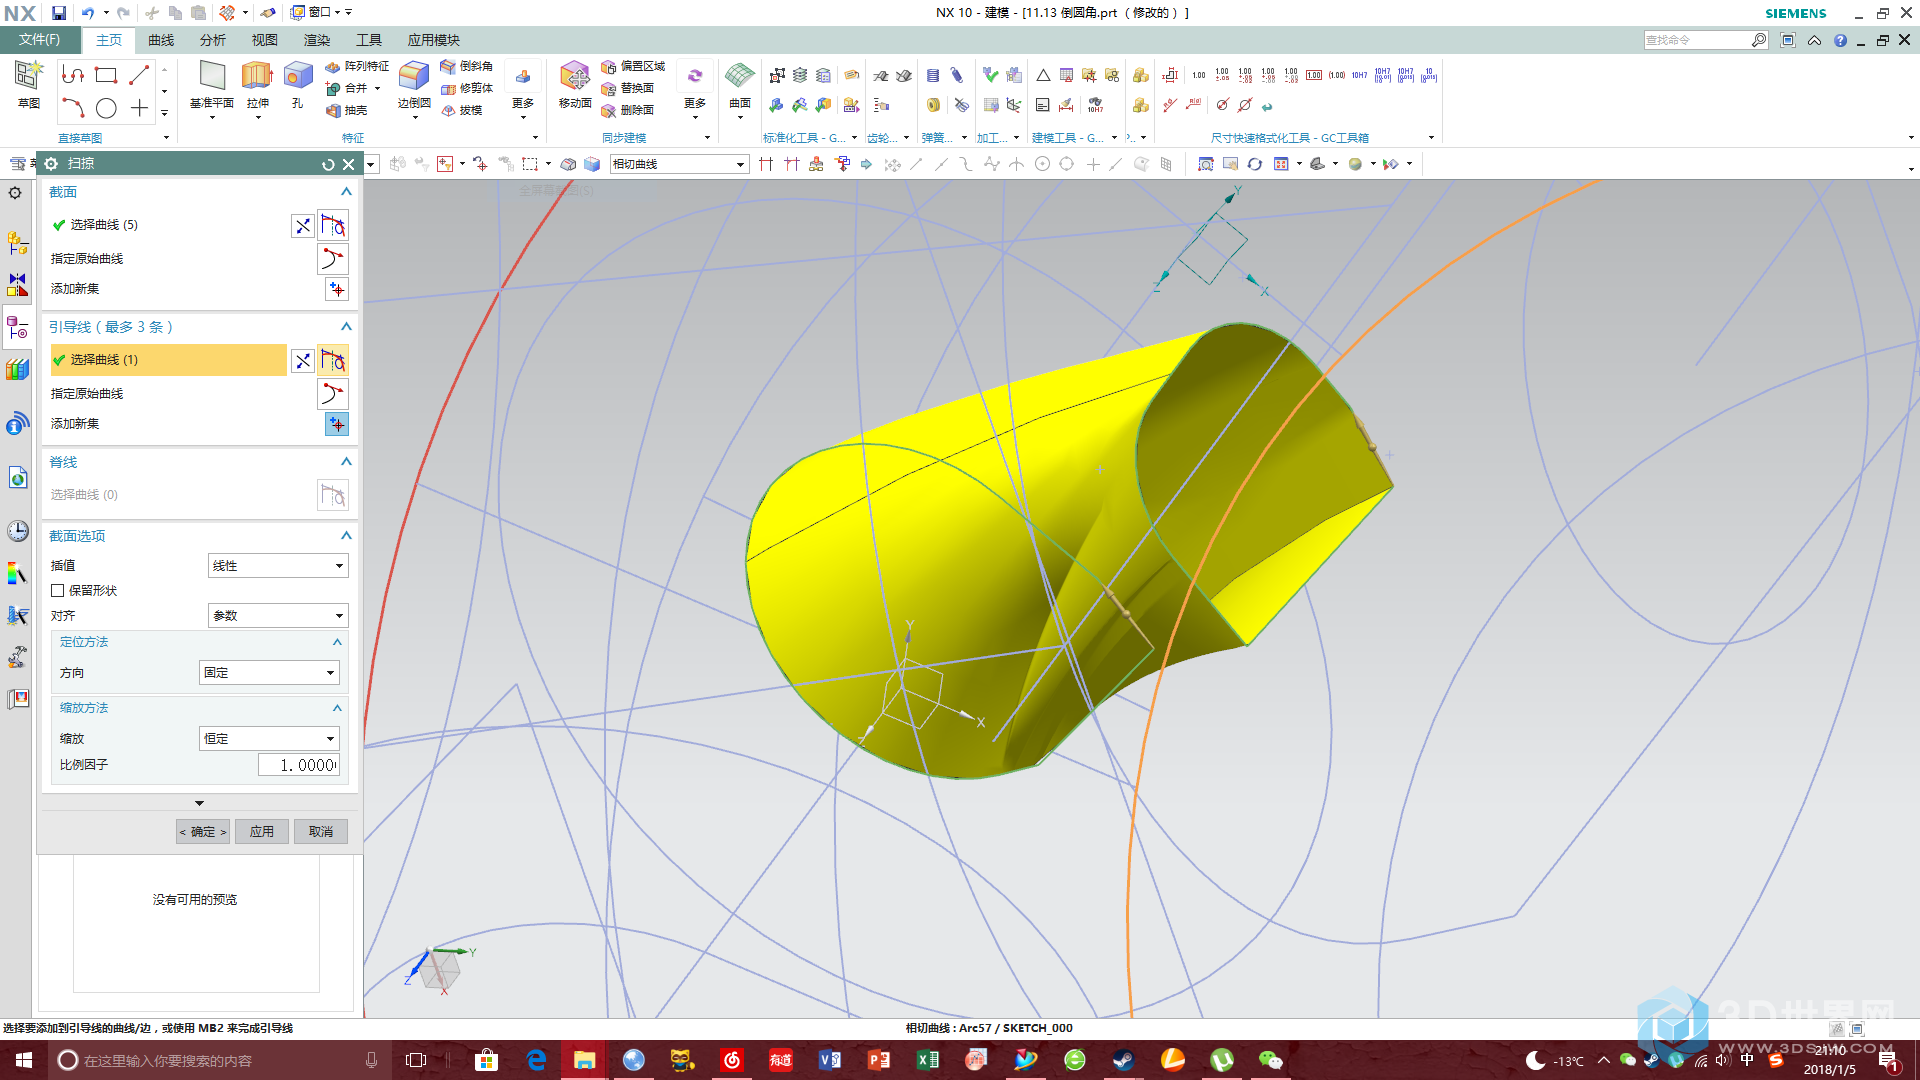Image resolution: width=1920 pixels, height=1080 pixels.
Task: Click the 边倒圆 edge blend icon
Action: pyautogui.click(x=413, y=76)
